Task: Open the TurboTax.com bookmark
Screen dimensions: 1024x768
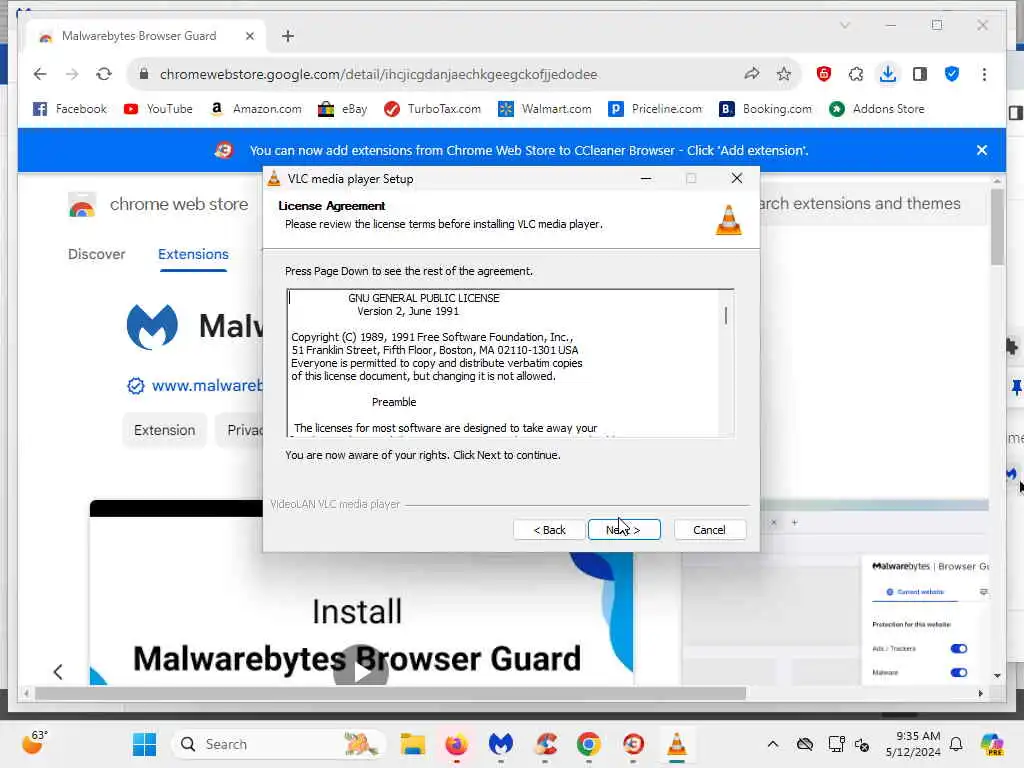Action: click(x=433, y=109)
